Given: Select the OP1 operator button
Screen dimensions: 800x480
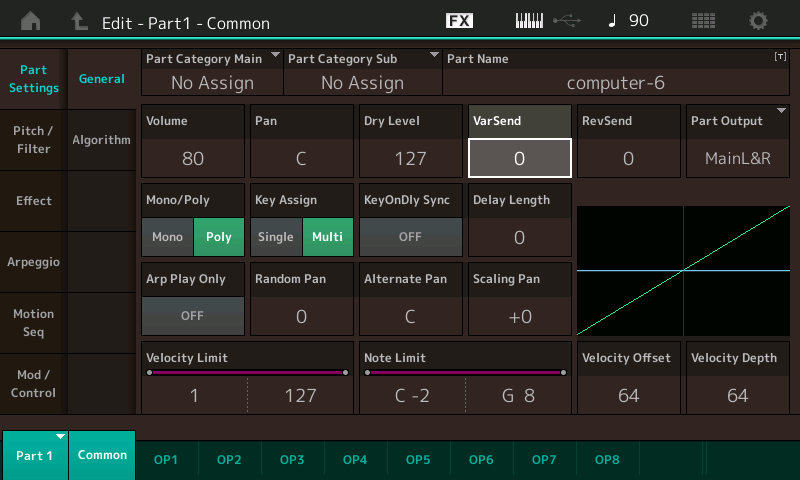Looking at the screenshot, I should [166, 459].
